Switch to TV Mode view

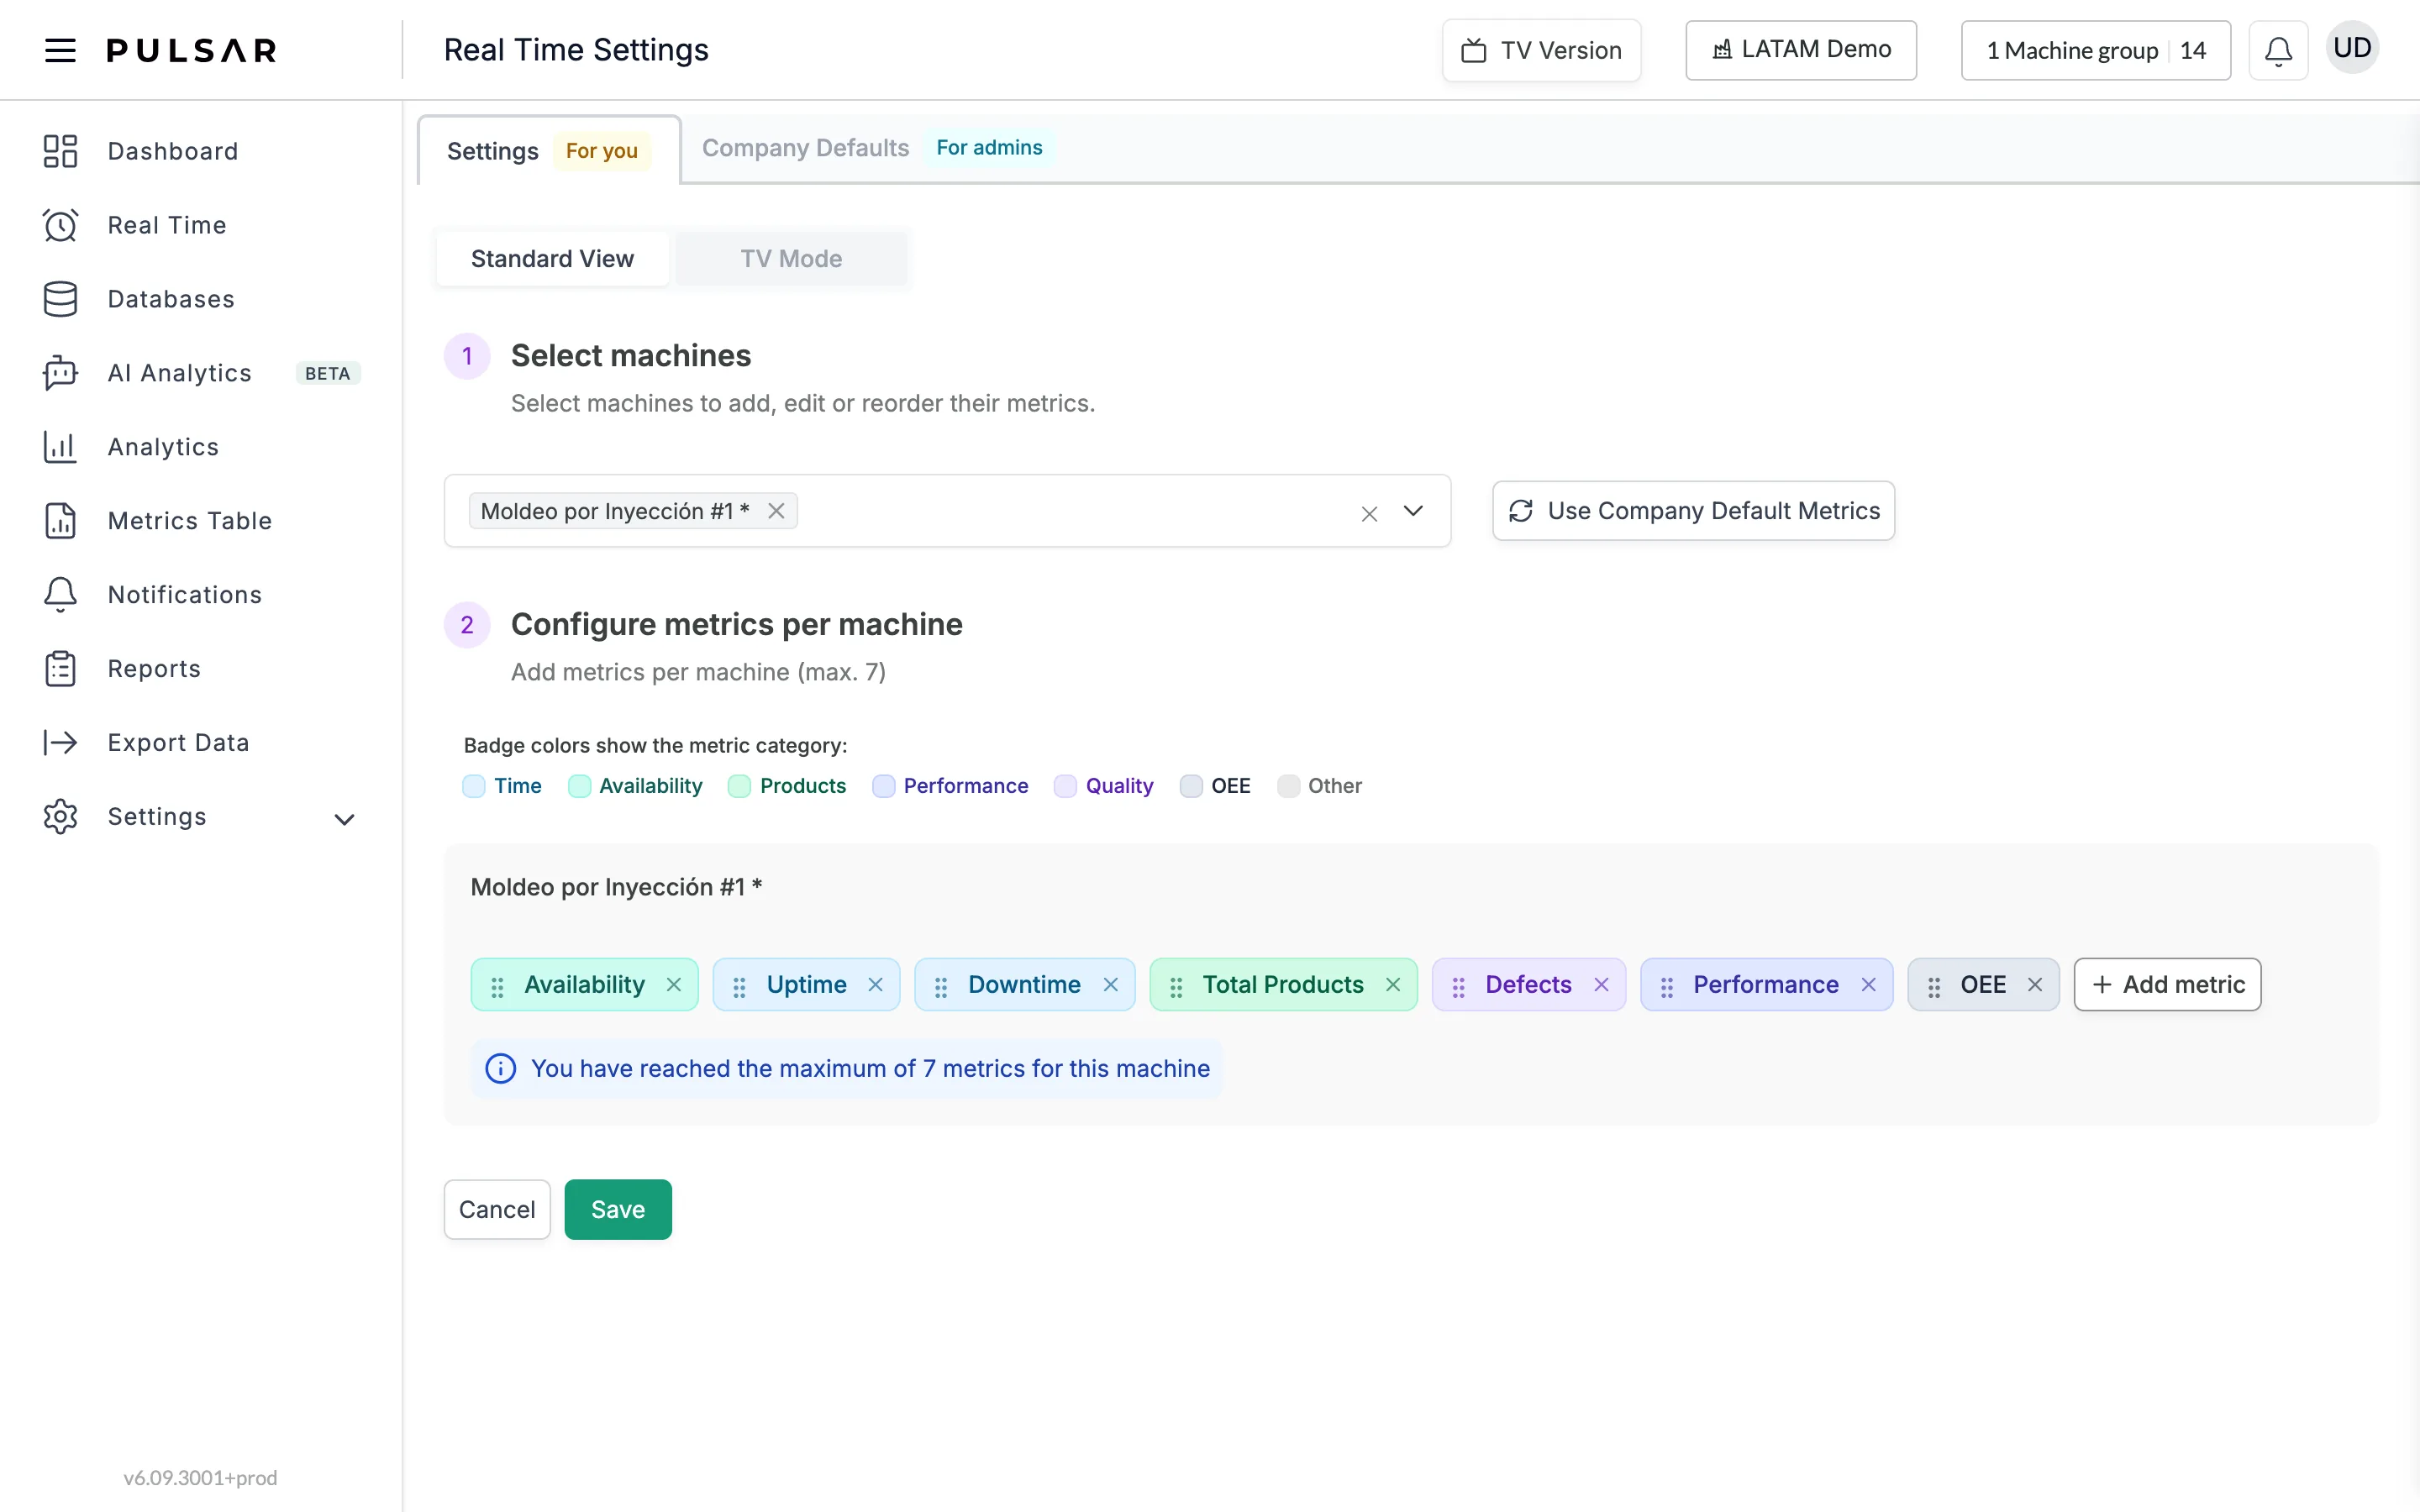point(791,259)
